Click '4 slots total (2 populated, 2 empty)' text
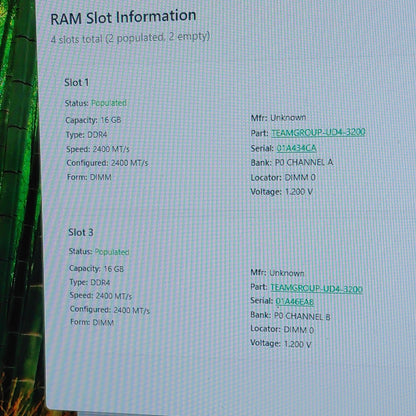This screenshot has width=416, height=416. [130, 38]
